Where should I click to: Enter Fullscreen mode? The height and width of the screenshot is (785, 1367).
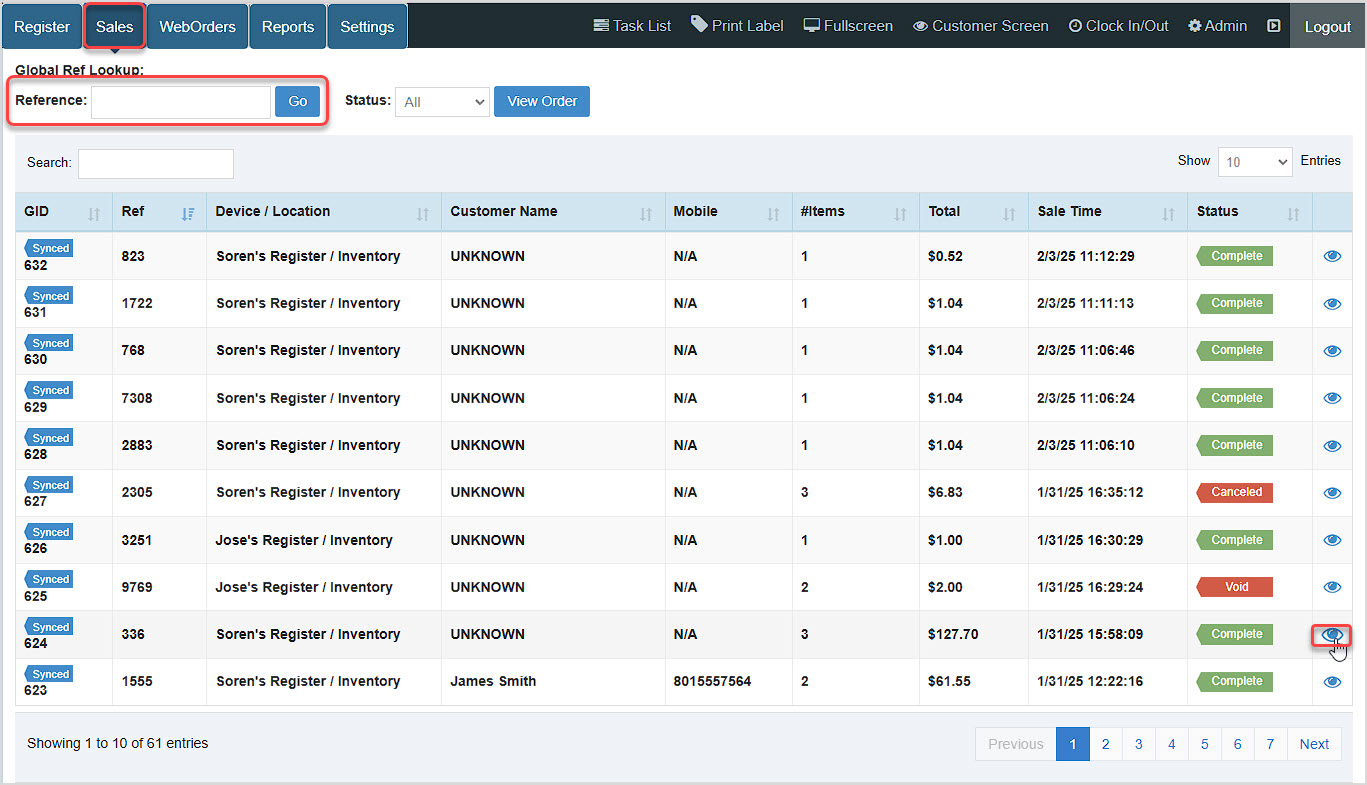point(847,25)
